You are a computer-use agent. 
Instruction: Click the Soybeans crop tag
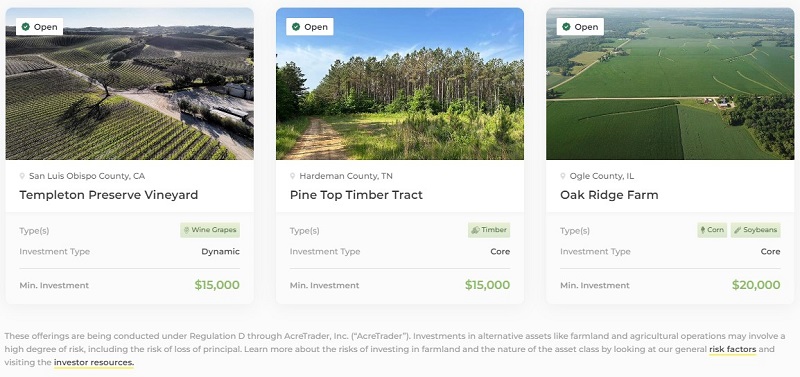tap(756, 230)
